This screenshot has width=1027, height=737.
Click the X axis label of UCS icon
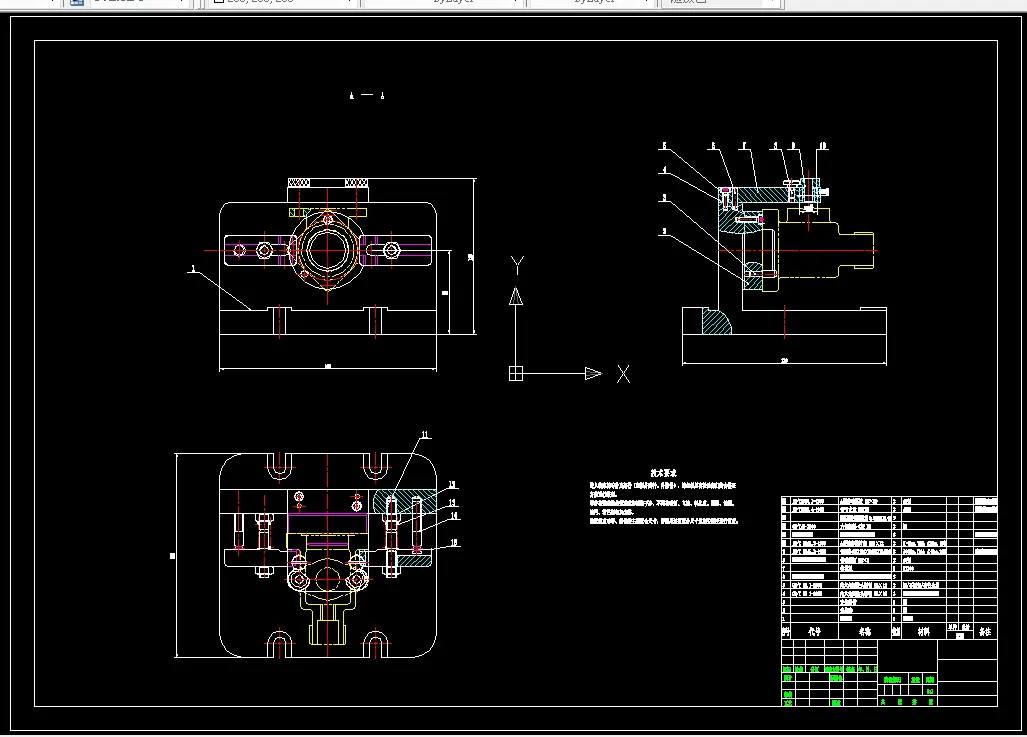point(624,374)
